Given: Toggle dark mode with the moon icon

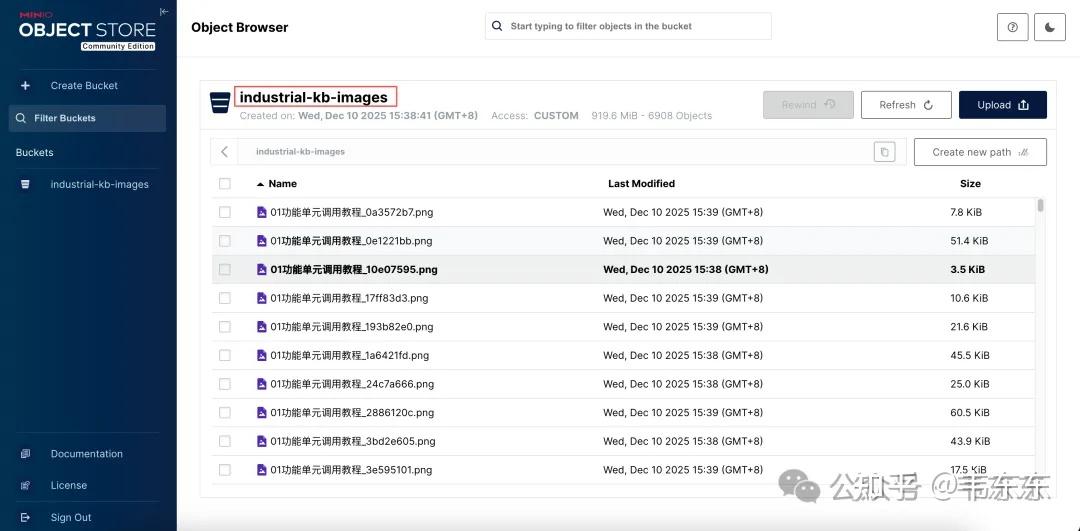Looking at the screenshot, I should click(1049, 27).
